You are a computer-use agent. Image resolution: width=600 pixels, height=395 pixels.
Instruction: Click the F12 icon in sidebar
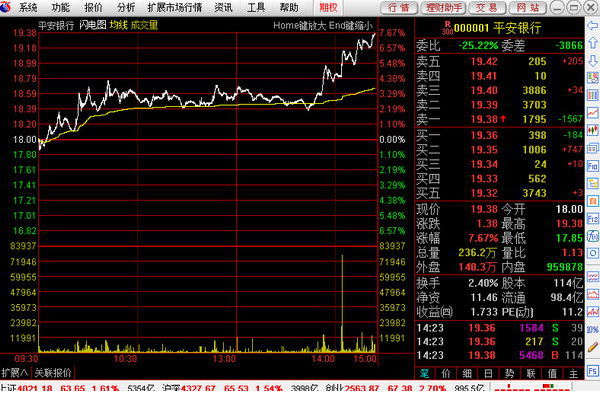593,219
